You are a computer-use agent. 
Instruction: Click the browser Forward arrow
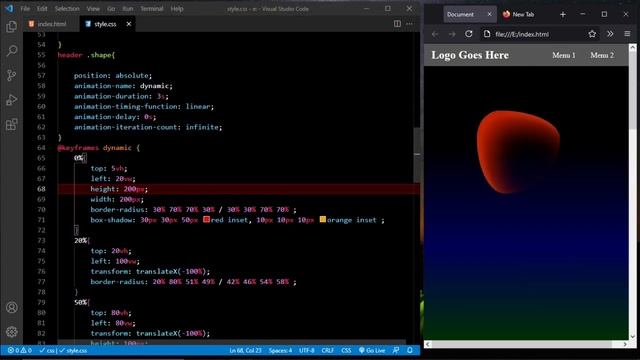(452, 34)
